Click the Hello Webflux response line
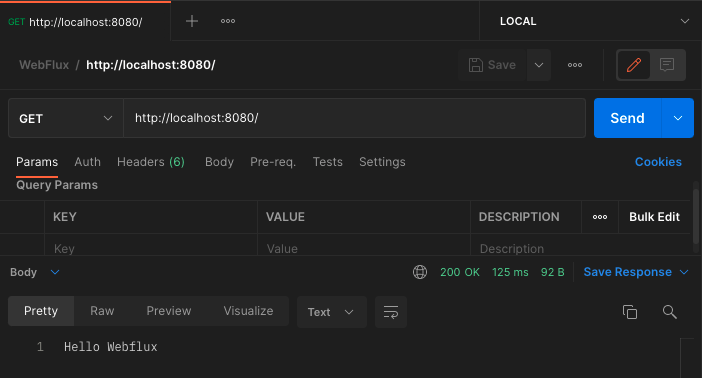This screenshot has width=702, height=378. pyautogui.click(x=111, y=347)
